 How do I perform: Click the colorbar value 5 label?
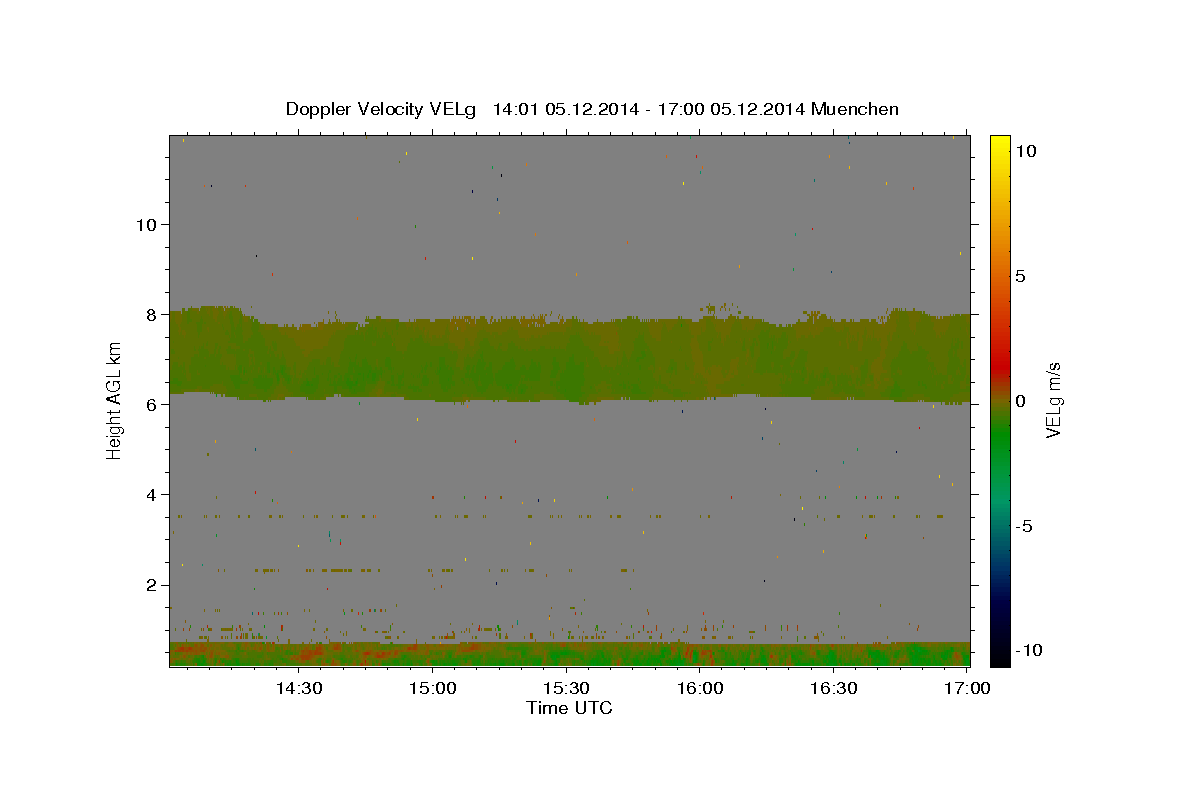tap(1020, 276)
